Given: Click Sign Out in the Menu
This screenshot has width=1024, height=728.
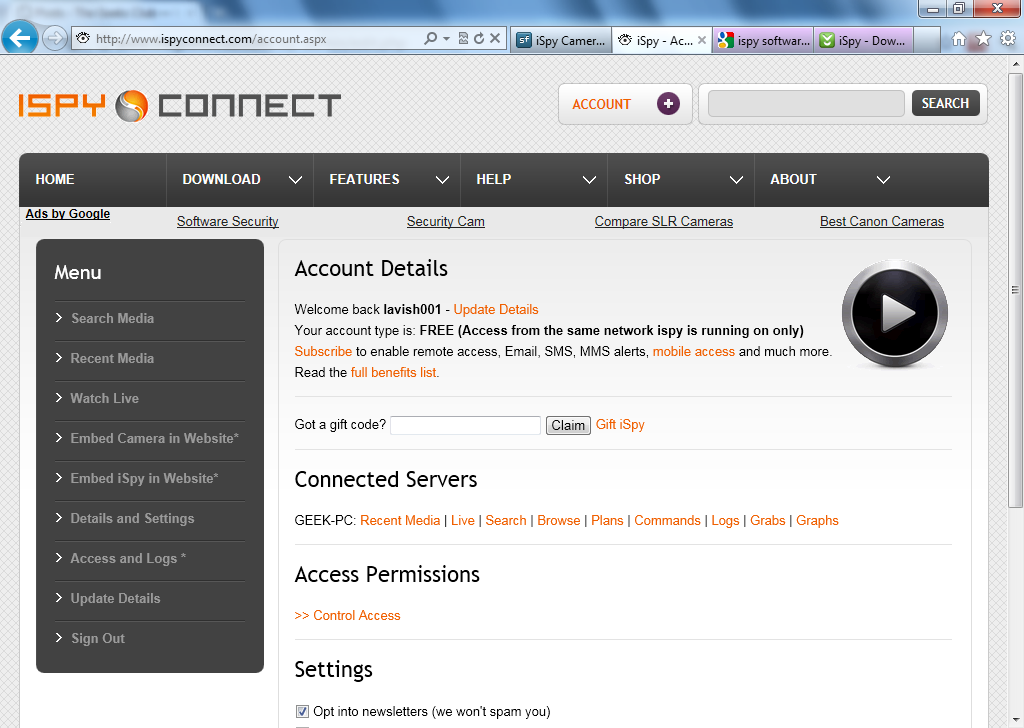Looking at the screenshot, I should (98, 639).
